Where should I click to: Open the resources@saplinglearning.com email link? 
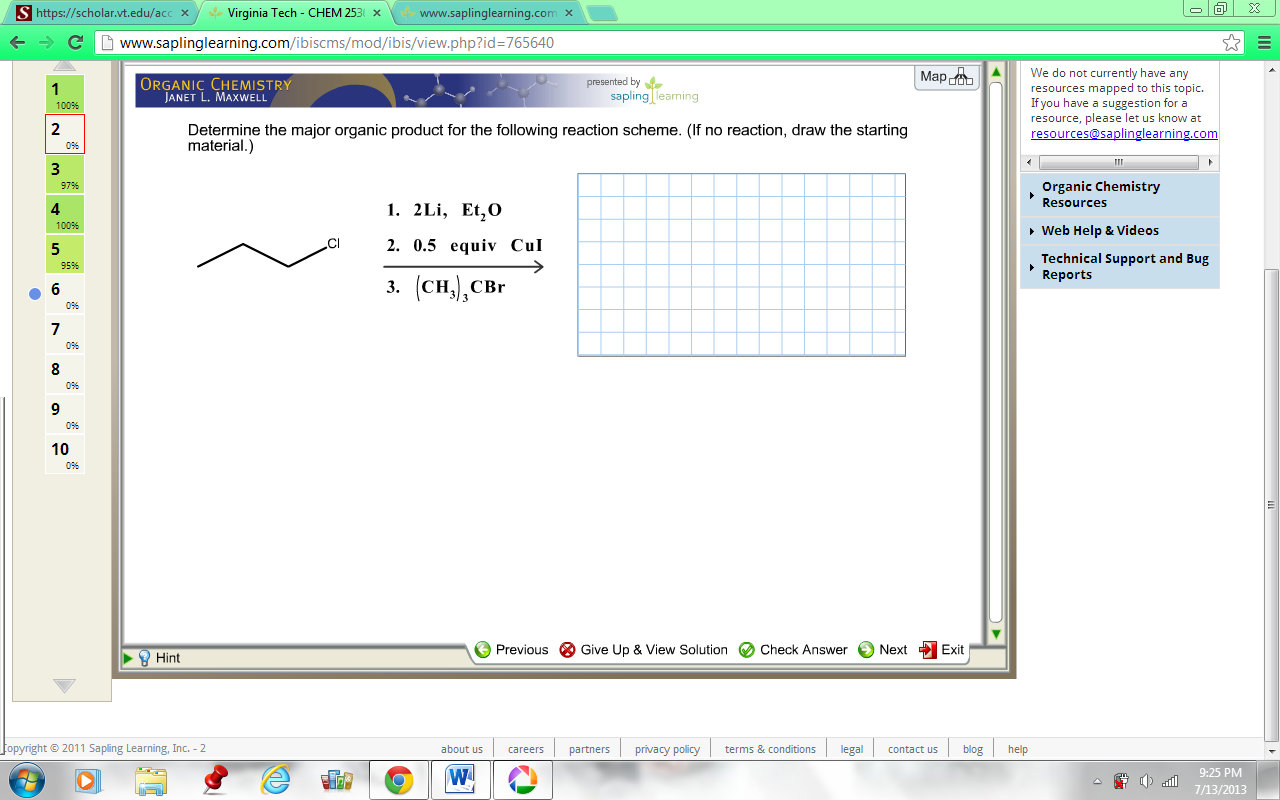1122,133
